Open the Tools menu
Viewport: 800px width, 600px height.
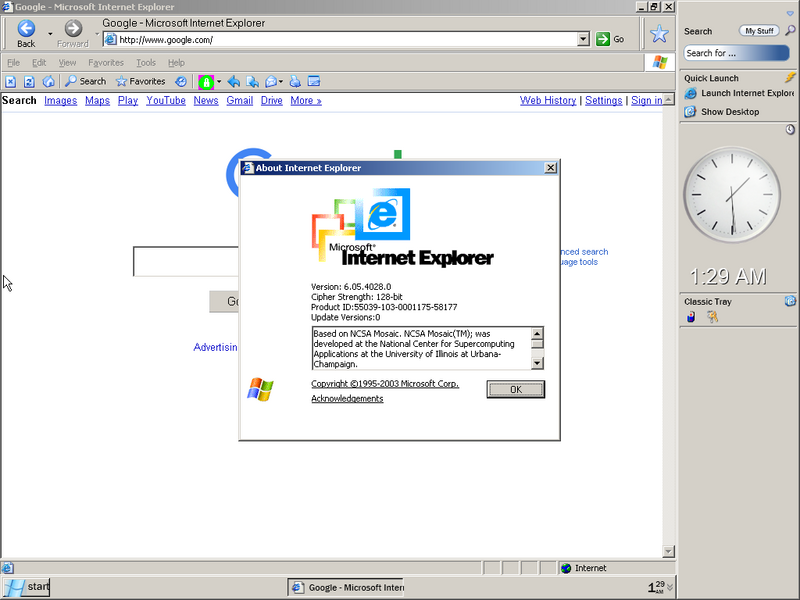pos(145,63)
